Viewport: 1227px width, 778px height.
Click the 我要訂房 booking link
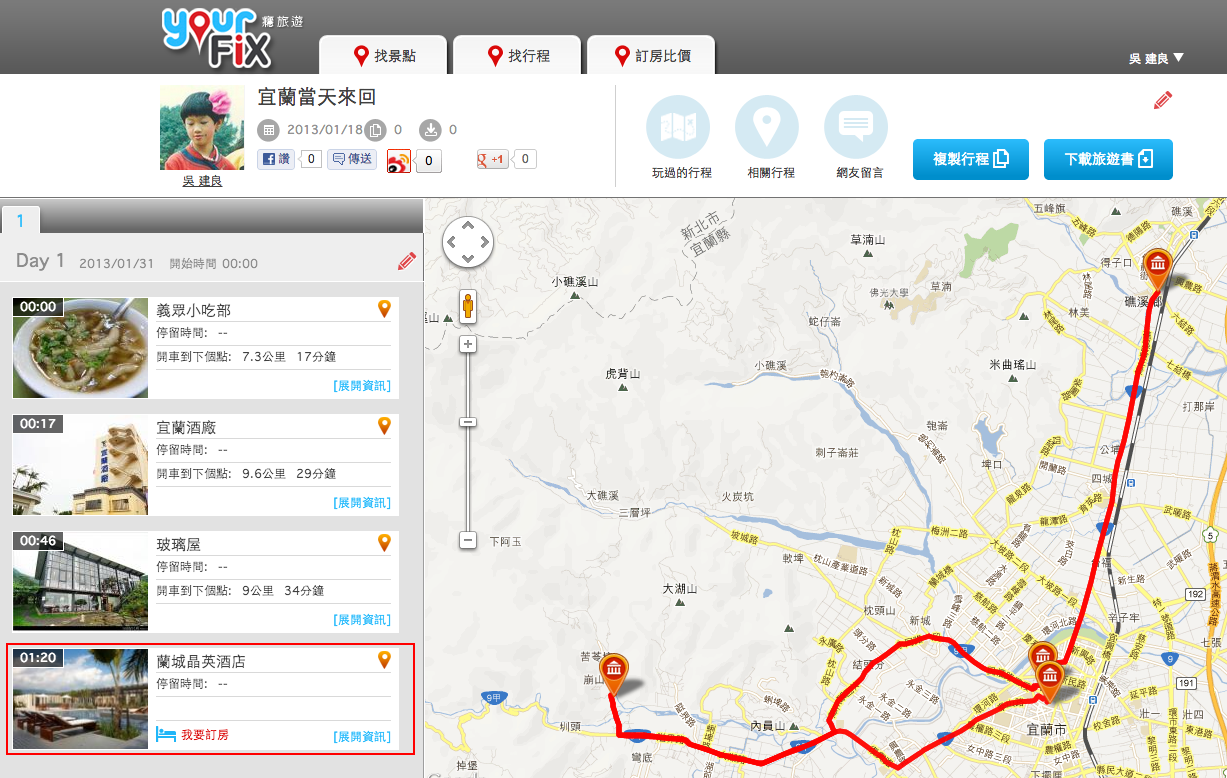pos(193,735)
